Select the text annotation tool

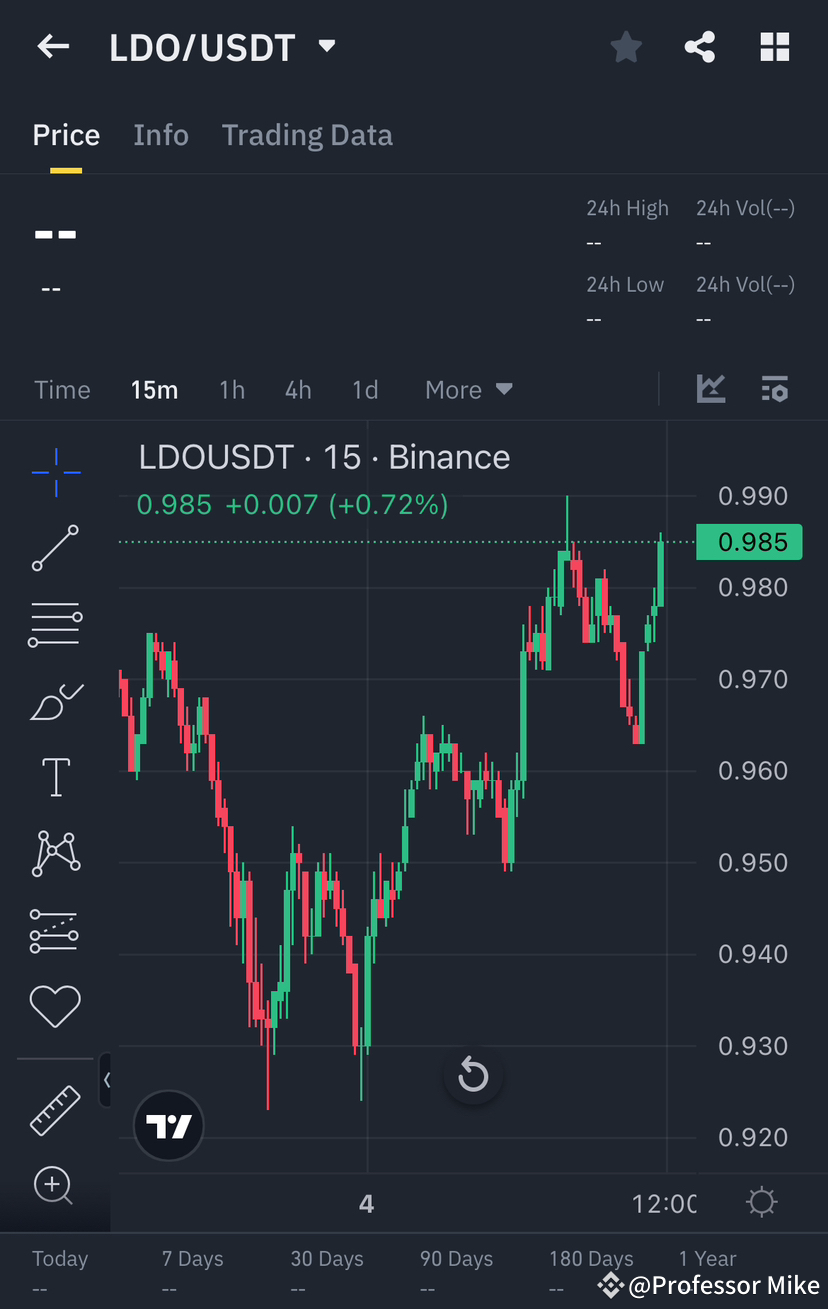point(55,777)
